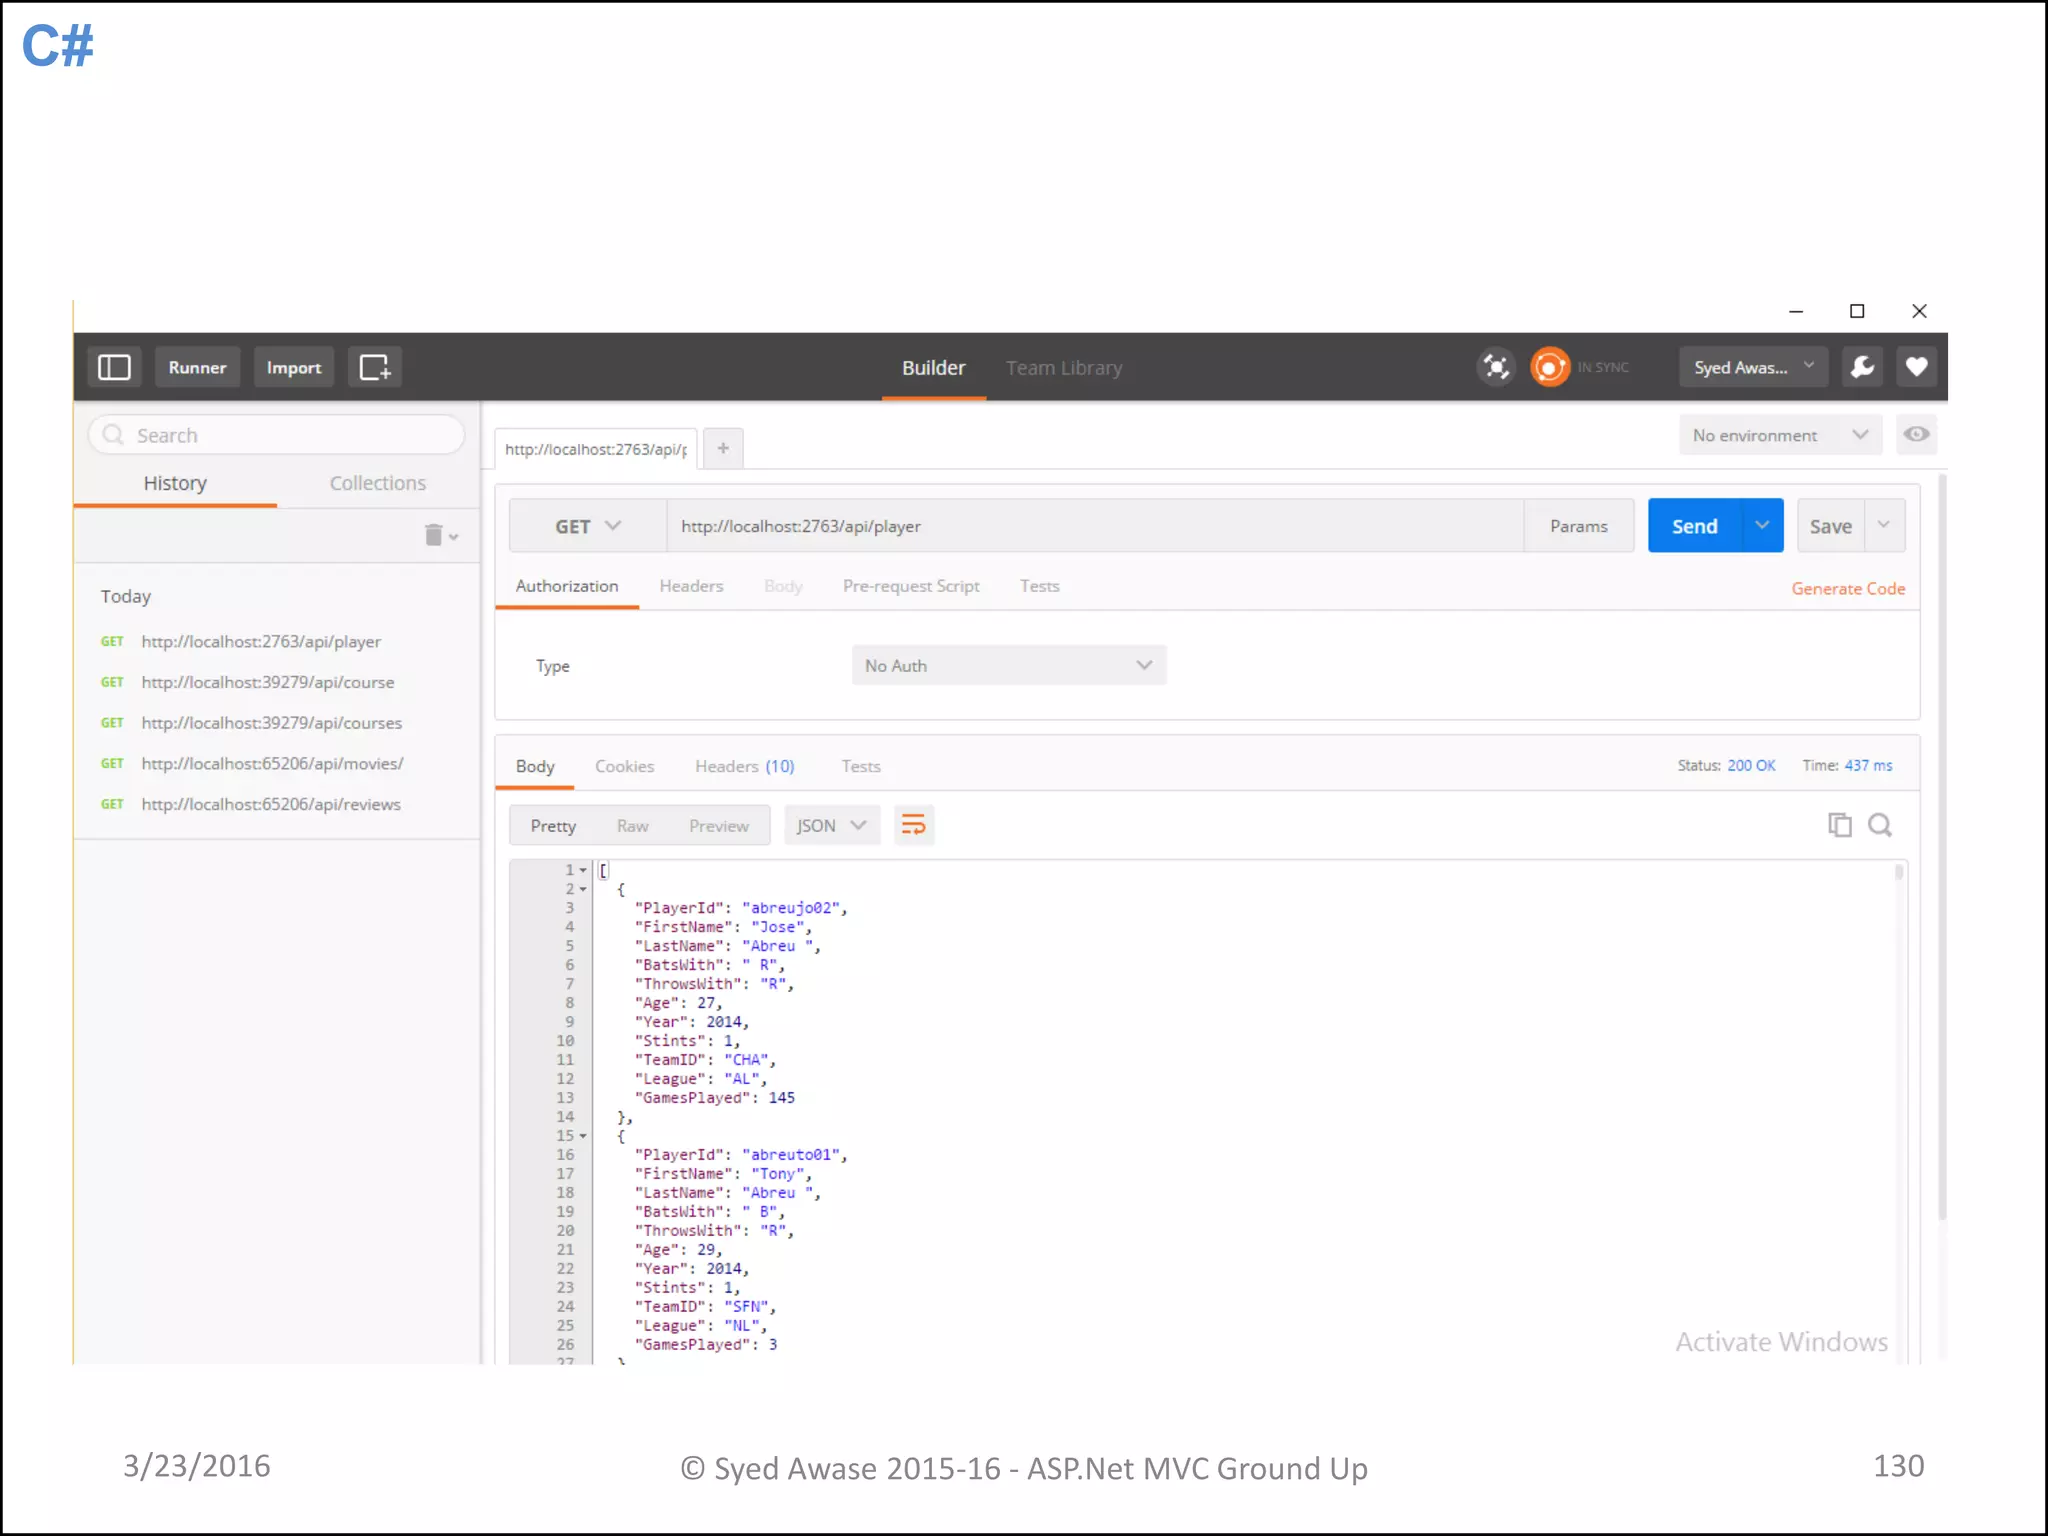Open the response Cookies tab
Image resolution: width=2048 pixels, height=1536 pixels.
(x=625, y=766)
